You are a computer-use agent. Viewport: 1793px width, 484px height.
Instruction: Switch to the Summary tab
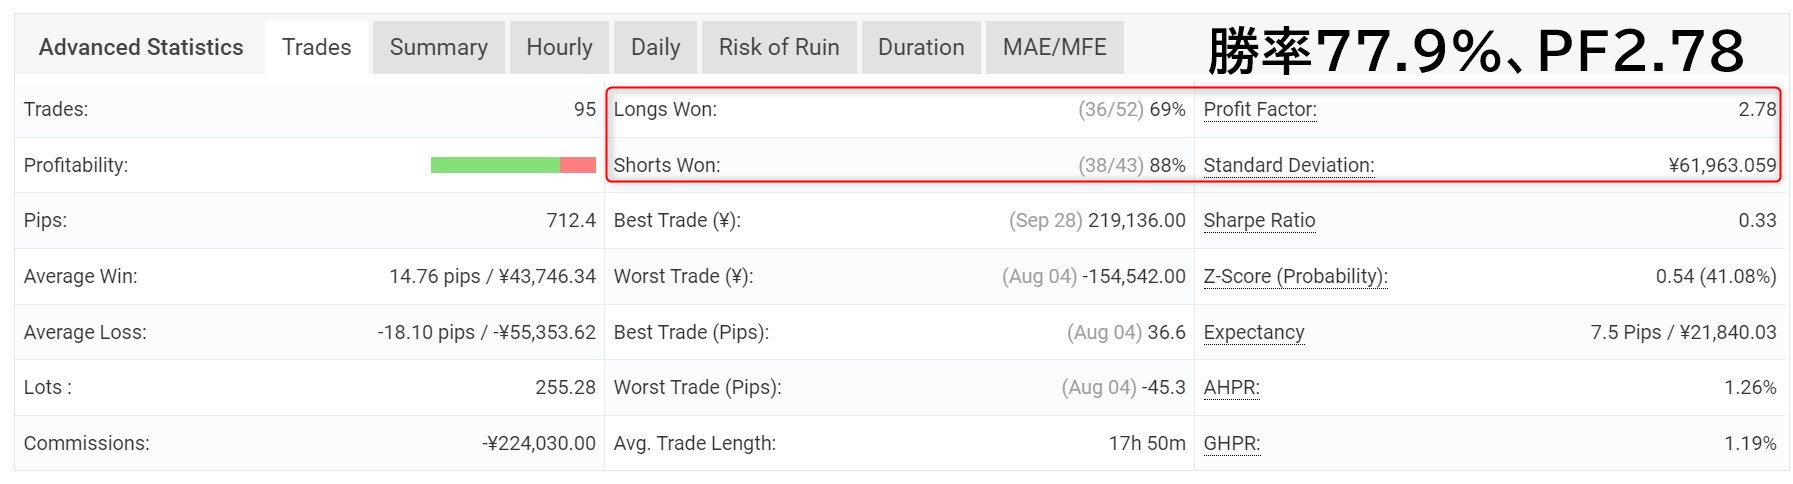point(438,47)
